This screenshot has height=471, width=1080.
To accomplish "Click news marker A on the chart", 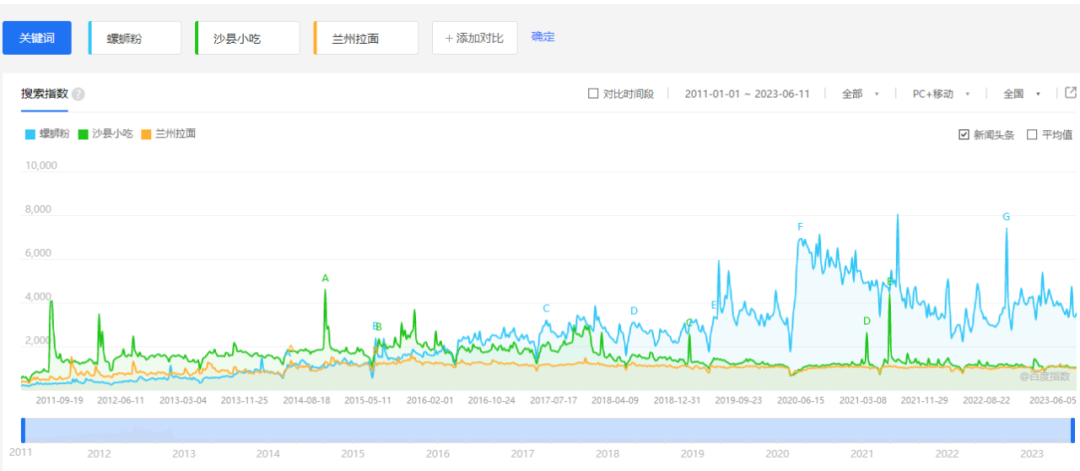I will pos(325,278).
